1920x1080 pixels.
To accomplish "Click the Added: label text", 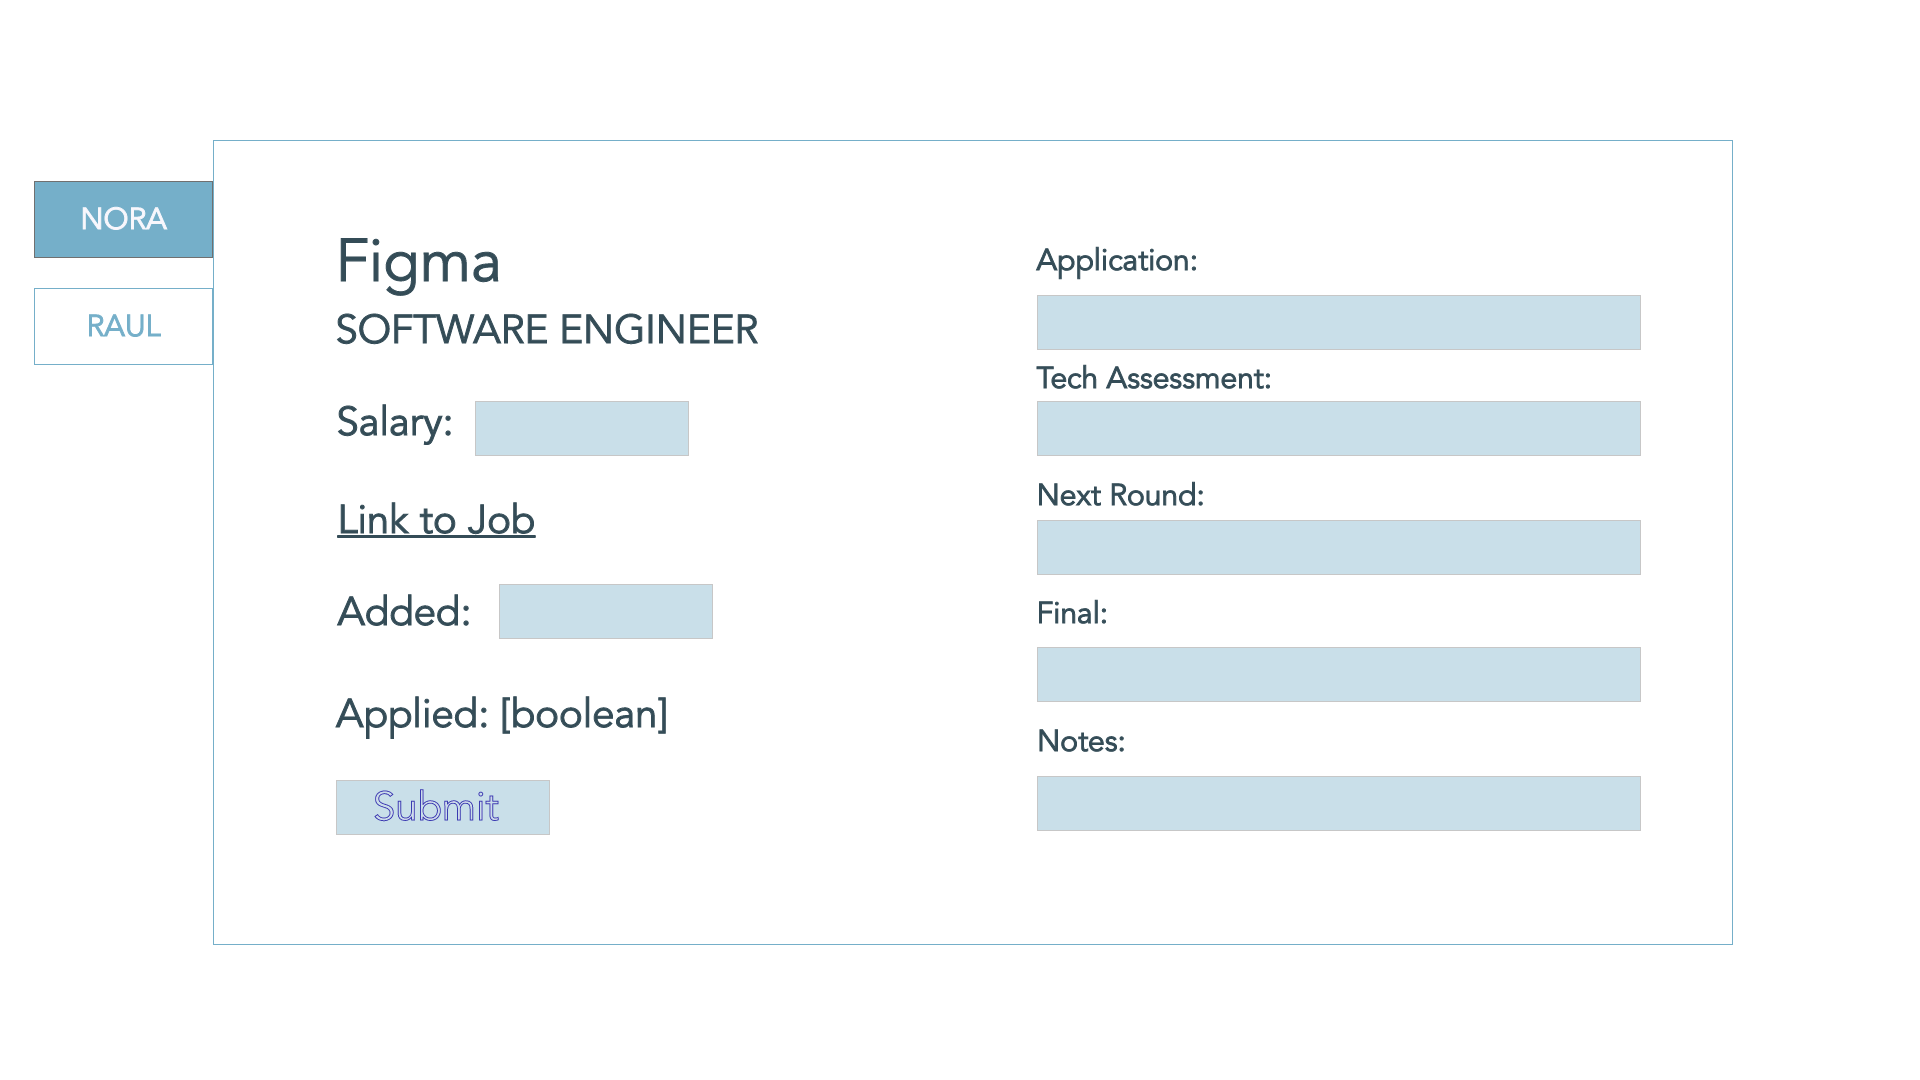I will [x=404, y=612].
